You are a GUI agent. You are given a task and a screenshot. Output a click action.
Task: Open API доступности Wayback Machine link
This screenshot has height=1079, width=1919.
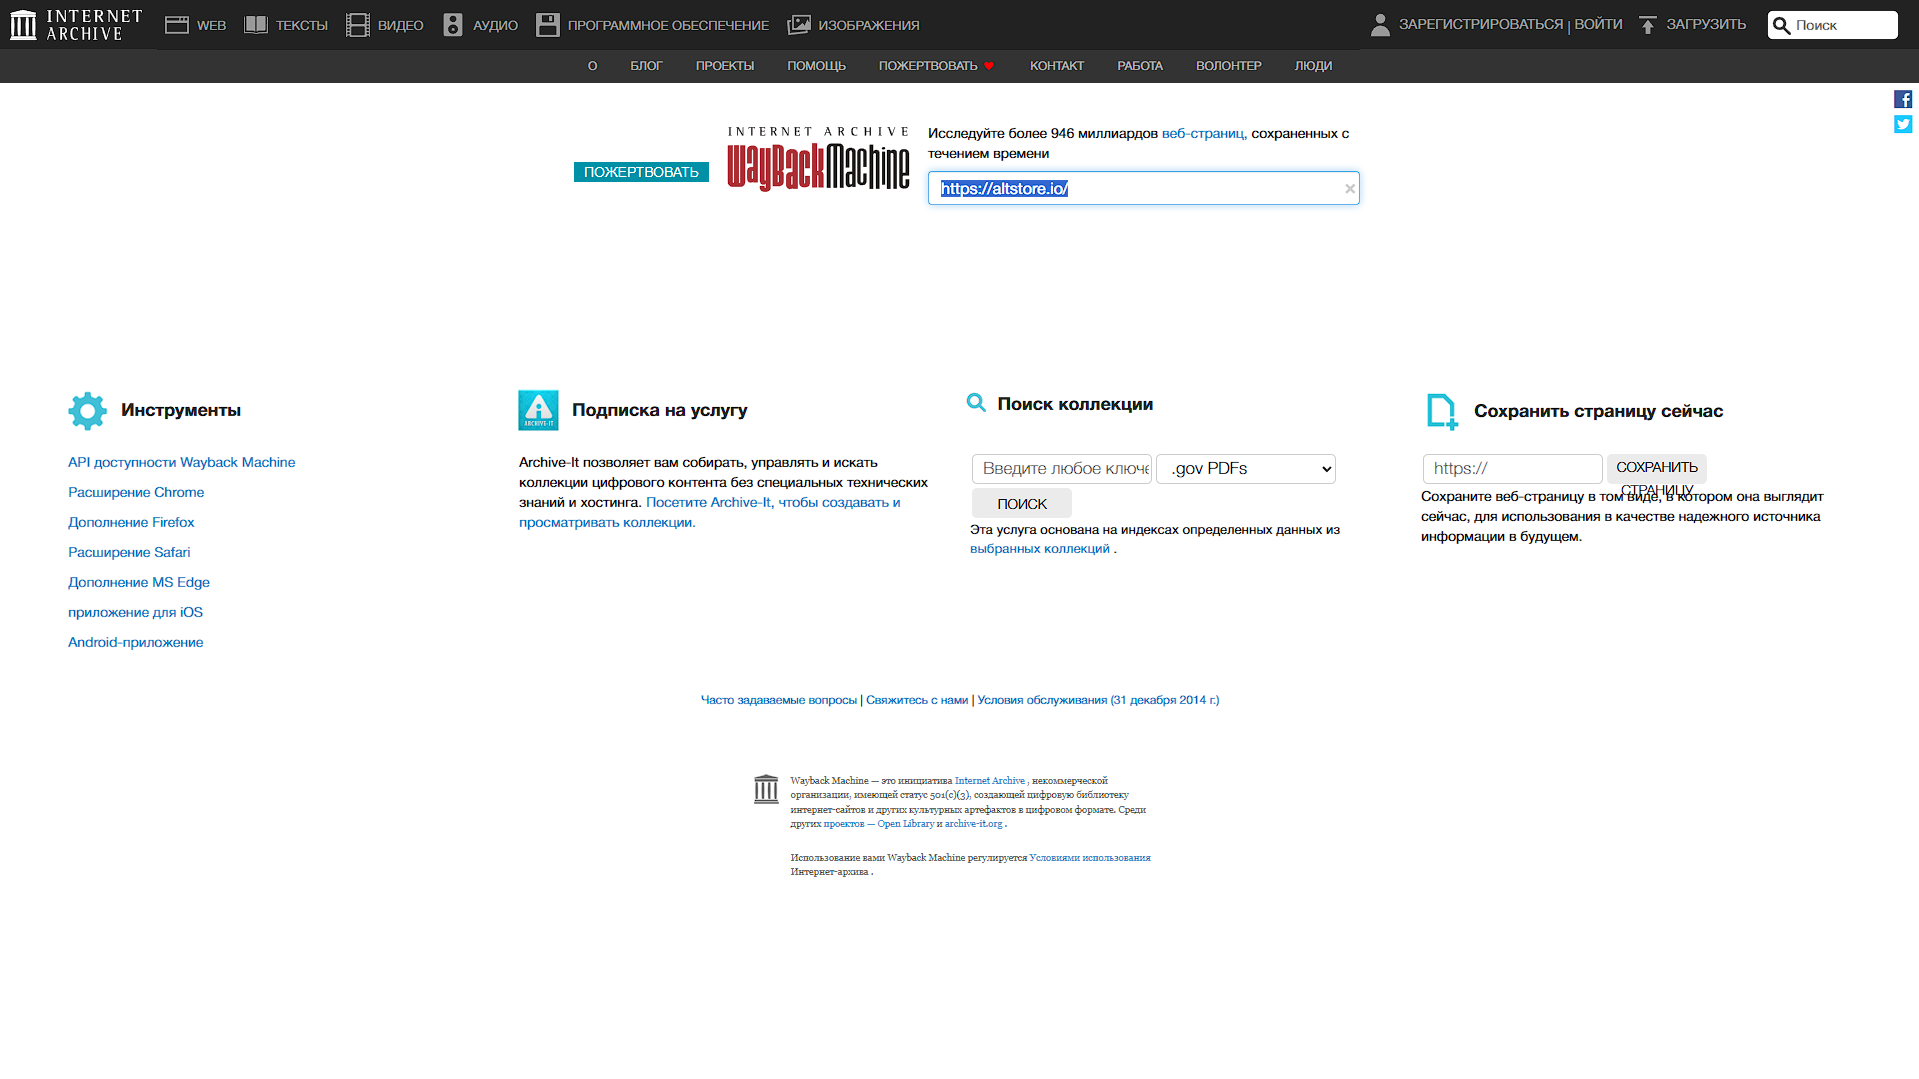point(182,462)
